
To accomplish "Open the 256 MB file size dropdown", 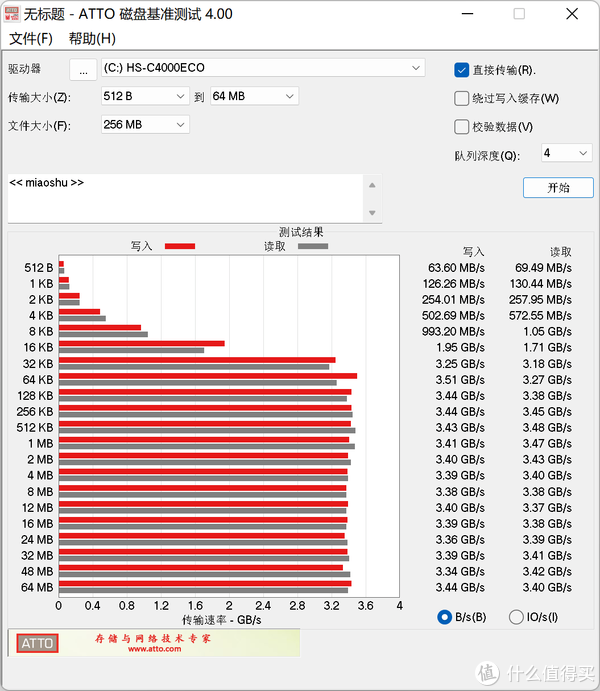I will coord(145,125).
